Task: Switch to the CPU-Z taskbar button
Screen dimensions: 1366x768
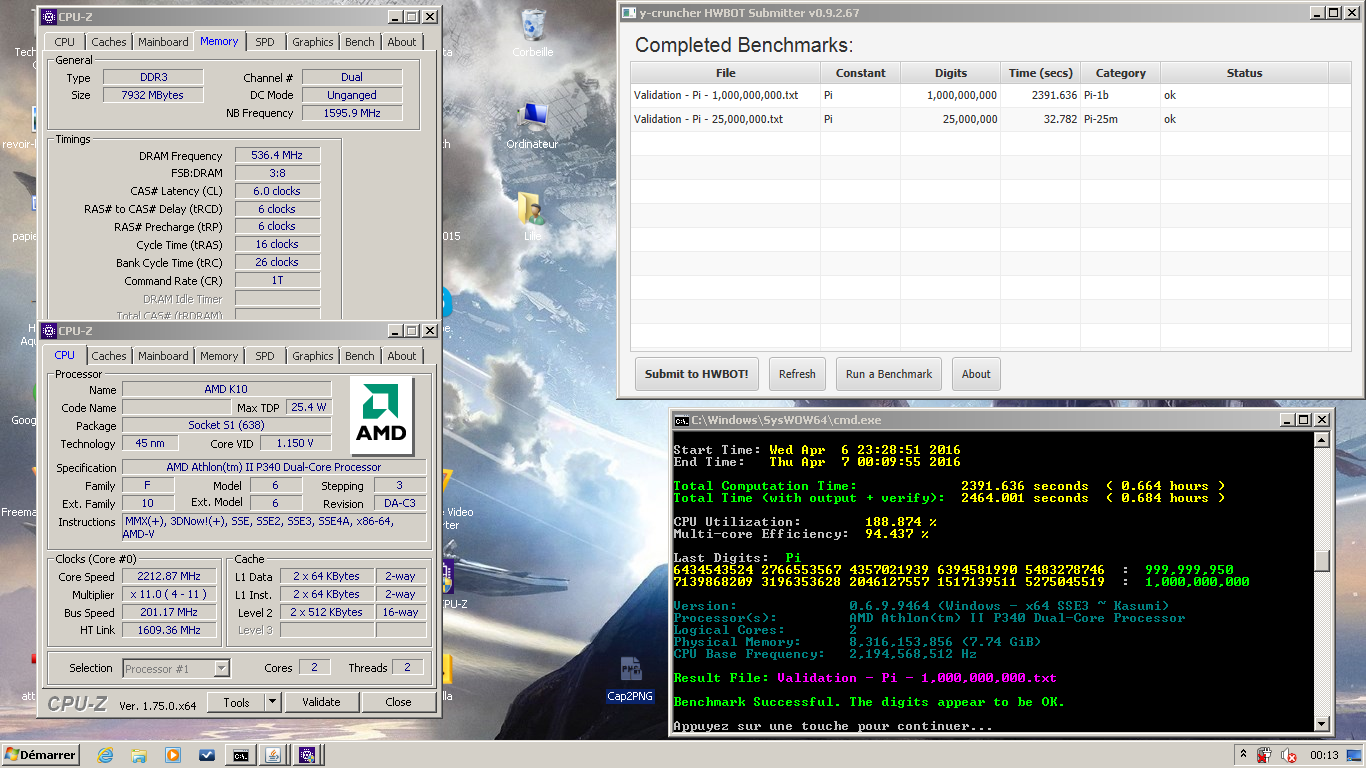Action: (x=307, y=755)
